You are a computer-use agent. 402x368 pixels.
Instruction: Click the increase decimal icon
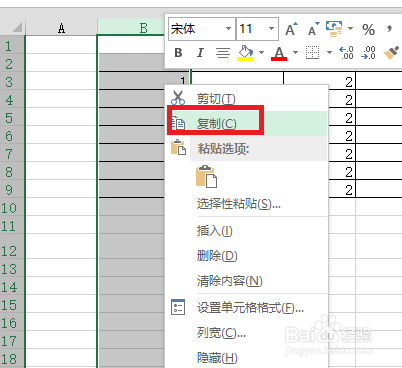[346, 53]
